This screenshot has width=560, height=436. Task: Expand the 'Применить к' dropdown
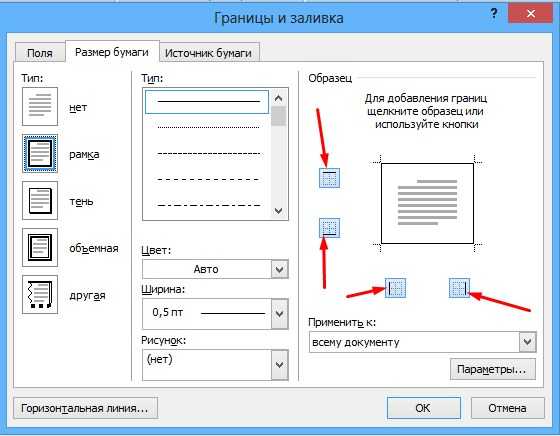click(528, 342)
